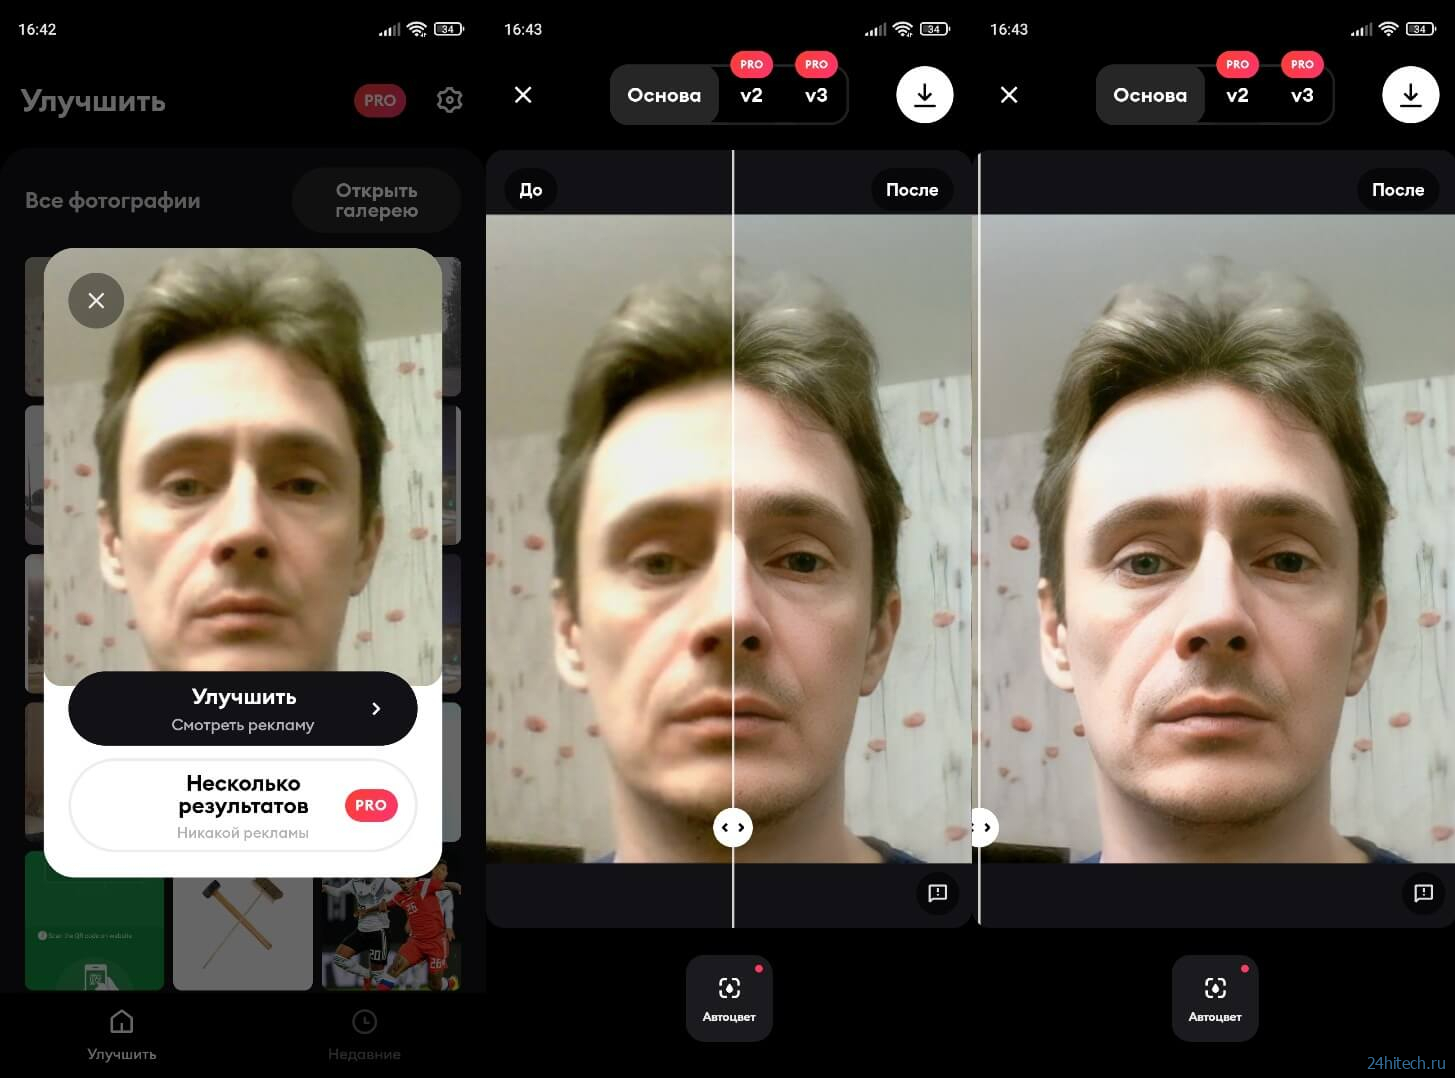Tap 16:42 clock in status bar
This screenshot has height=1078, width=1455.
37,29
